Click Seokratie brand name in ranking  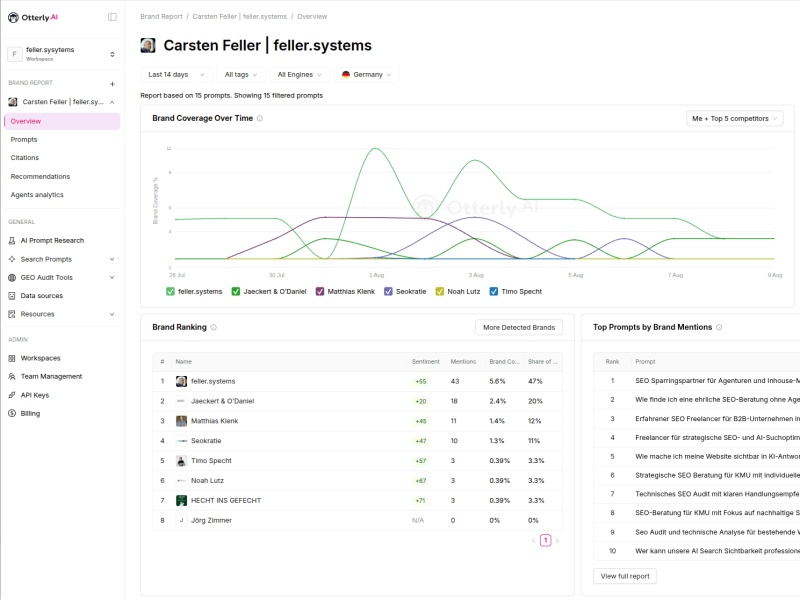click(x=206, y=441)
